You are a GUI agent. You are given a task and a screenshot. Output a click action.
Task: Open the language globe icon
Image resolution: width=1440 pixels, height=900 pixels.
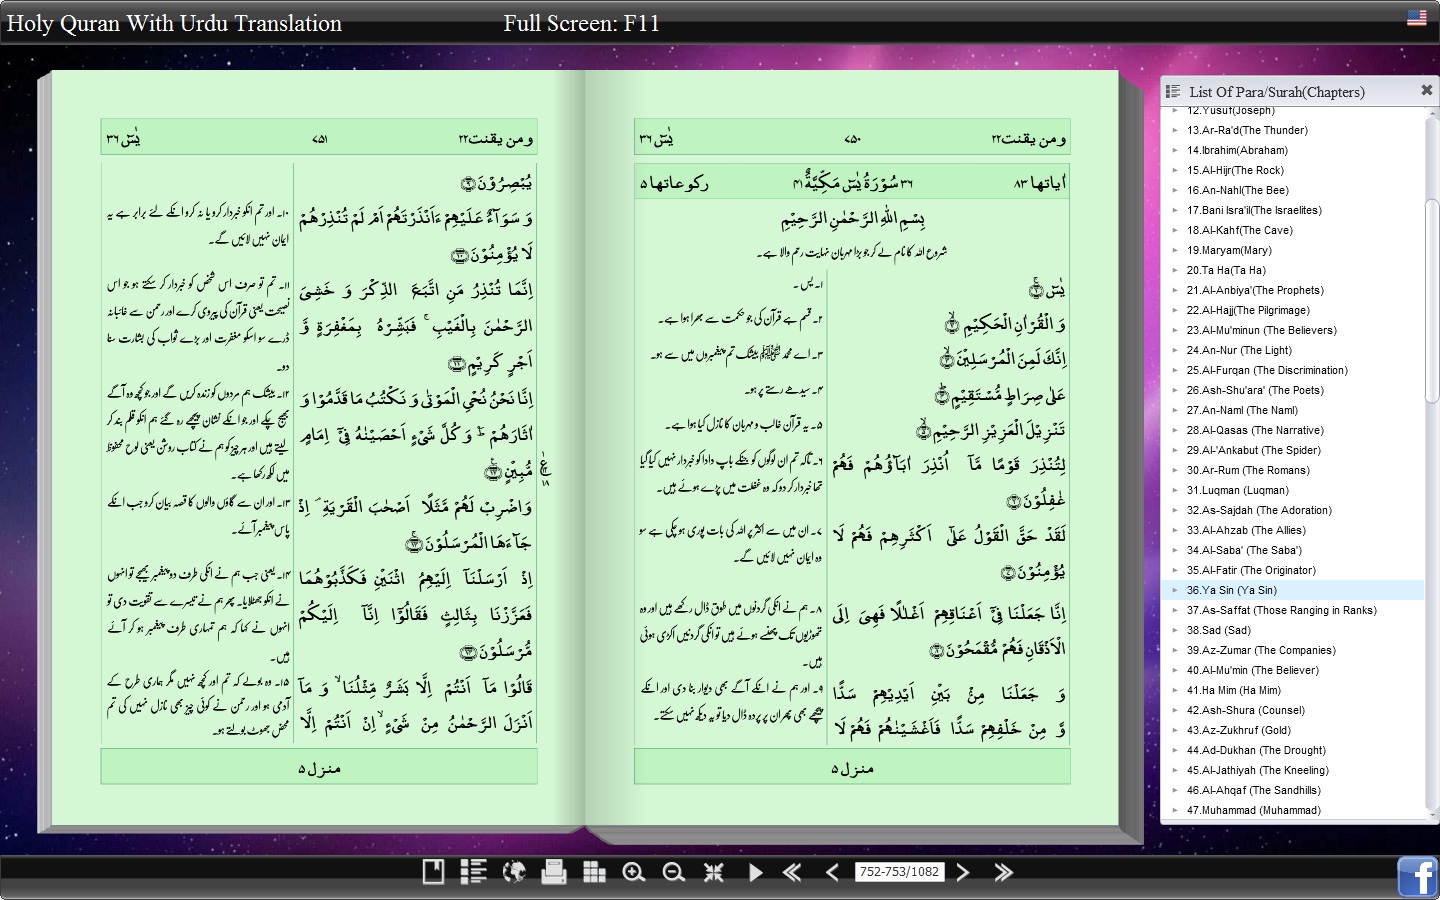click(x=514, y=872)
